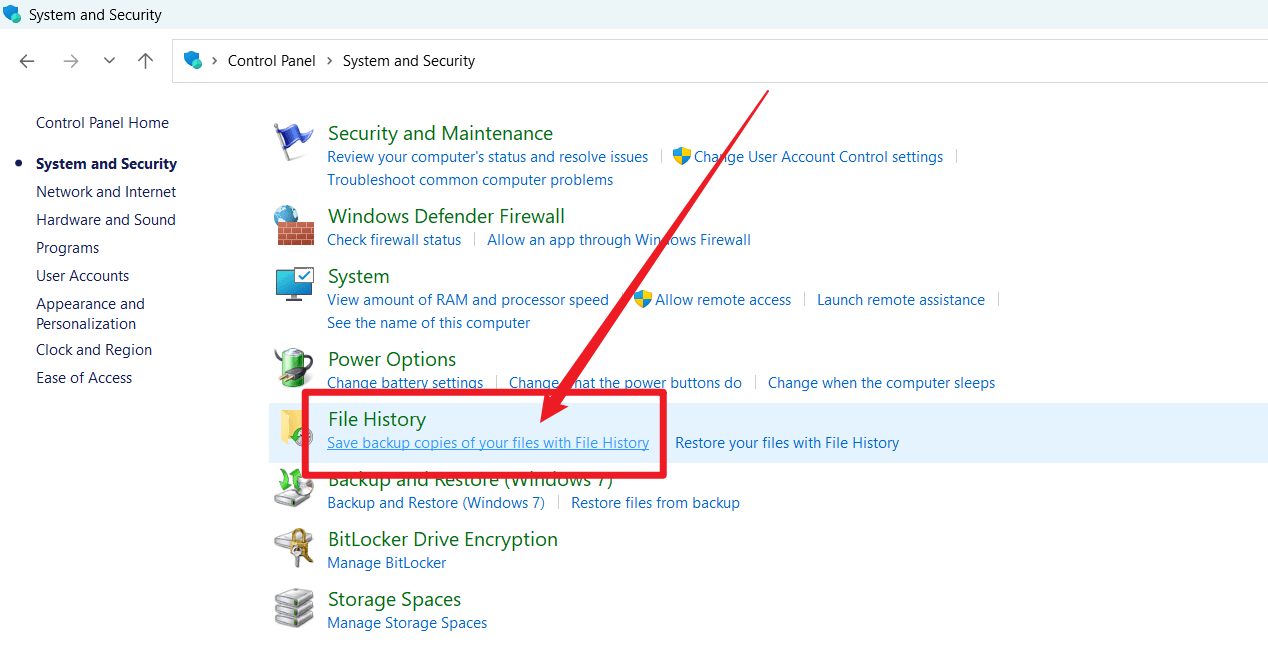Image resolution: width=1268 pixels, height=647 pixels.
Task: Open the File History heading
Action: (377, 419)
